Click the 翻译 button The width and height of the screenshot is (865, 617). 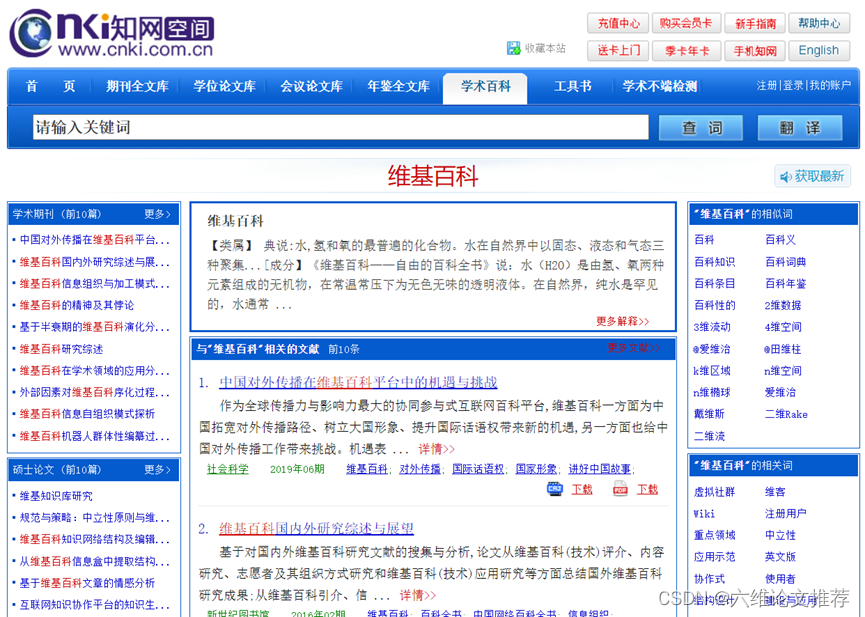[x=800, y=128]
